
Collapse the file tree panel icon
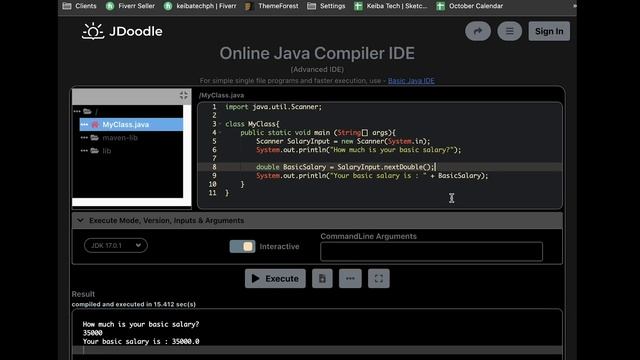tap(183, 96)
